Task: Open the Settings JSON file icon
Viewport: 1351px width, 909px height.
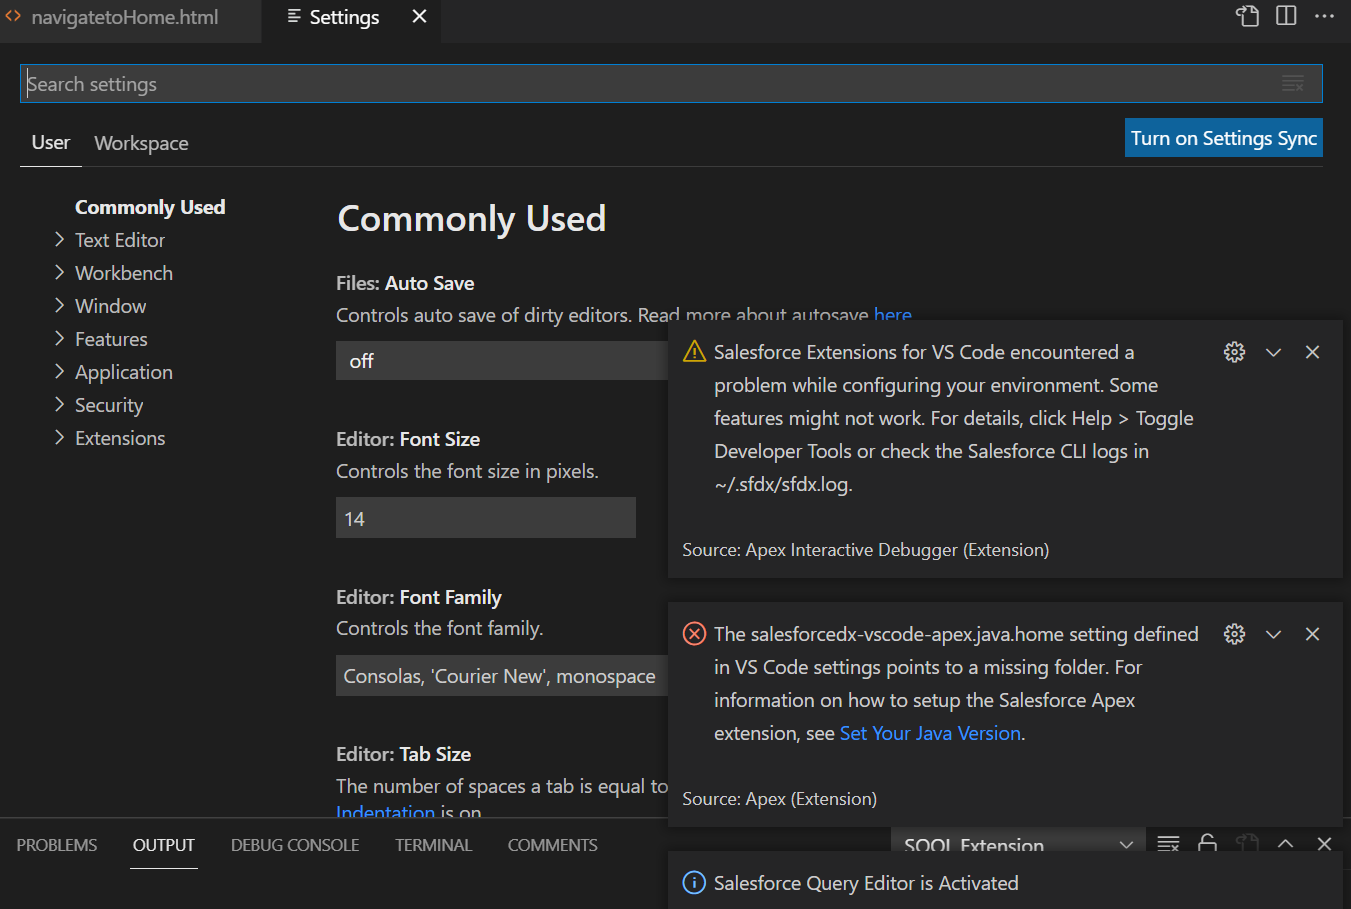Action: click(1247, 16)
